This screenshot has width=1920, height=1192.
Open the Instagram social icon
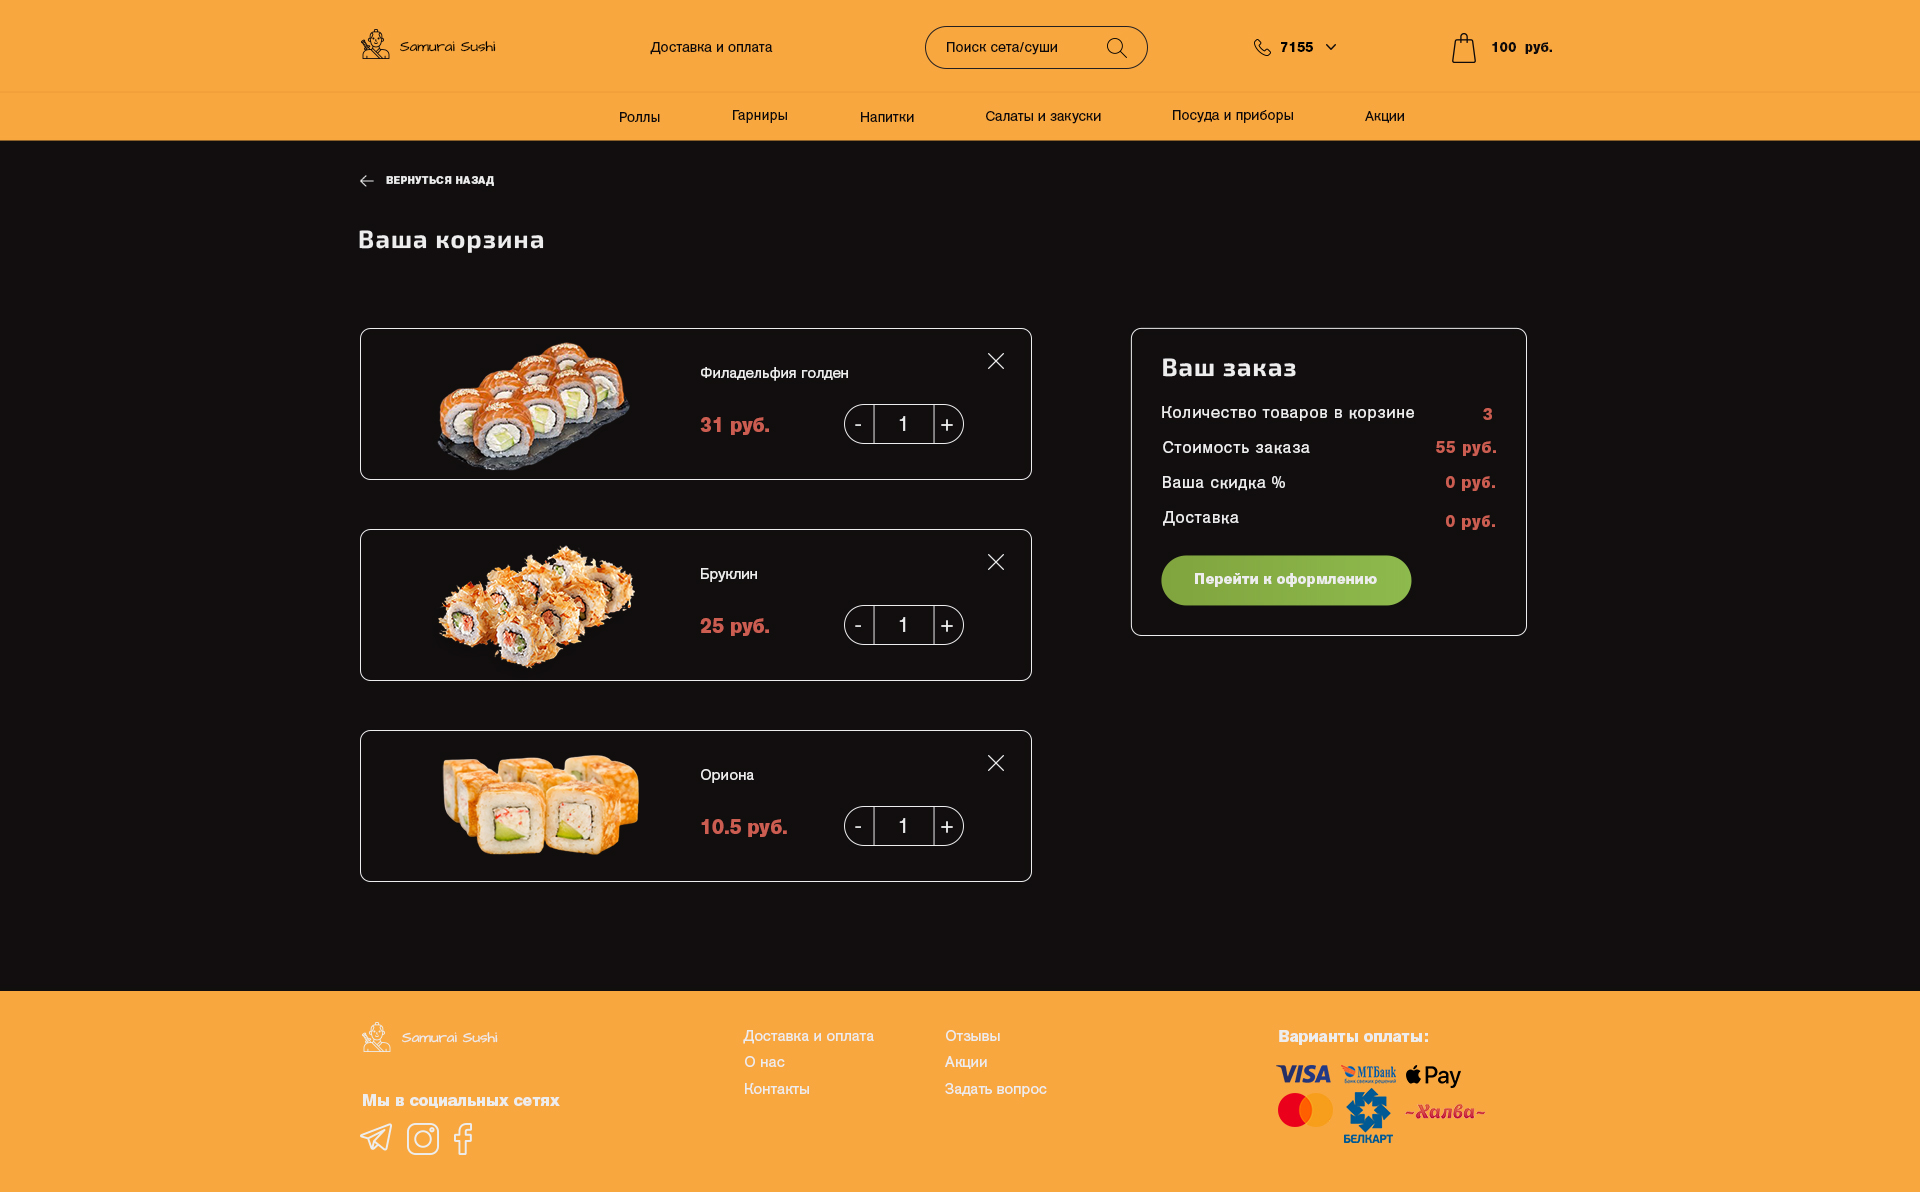(423, 1139)
